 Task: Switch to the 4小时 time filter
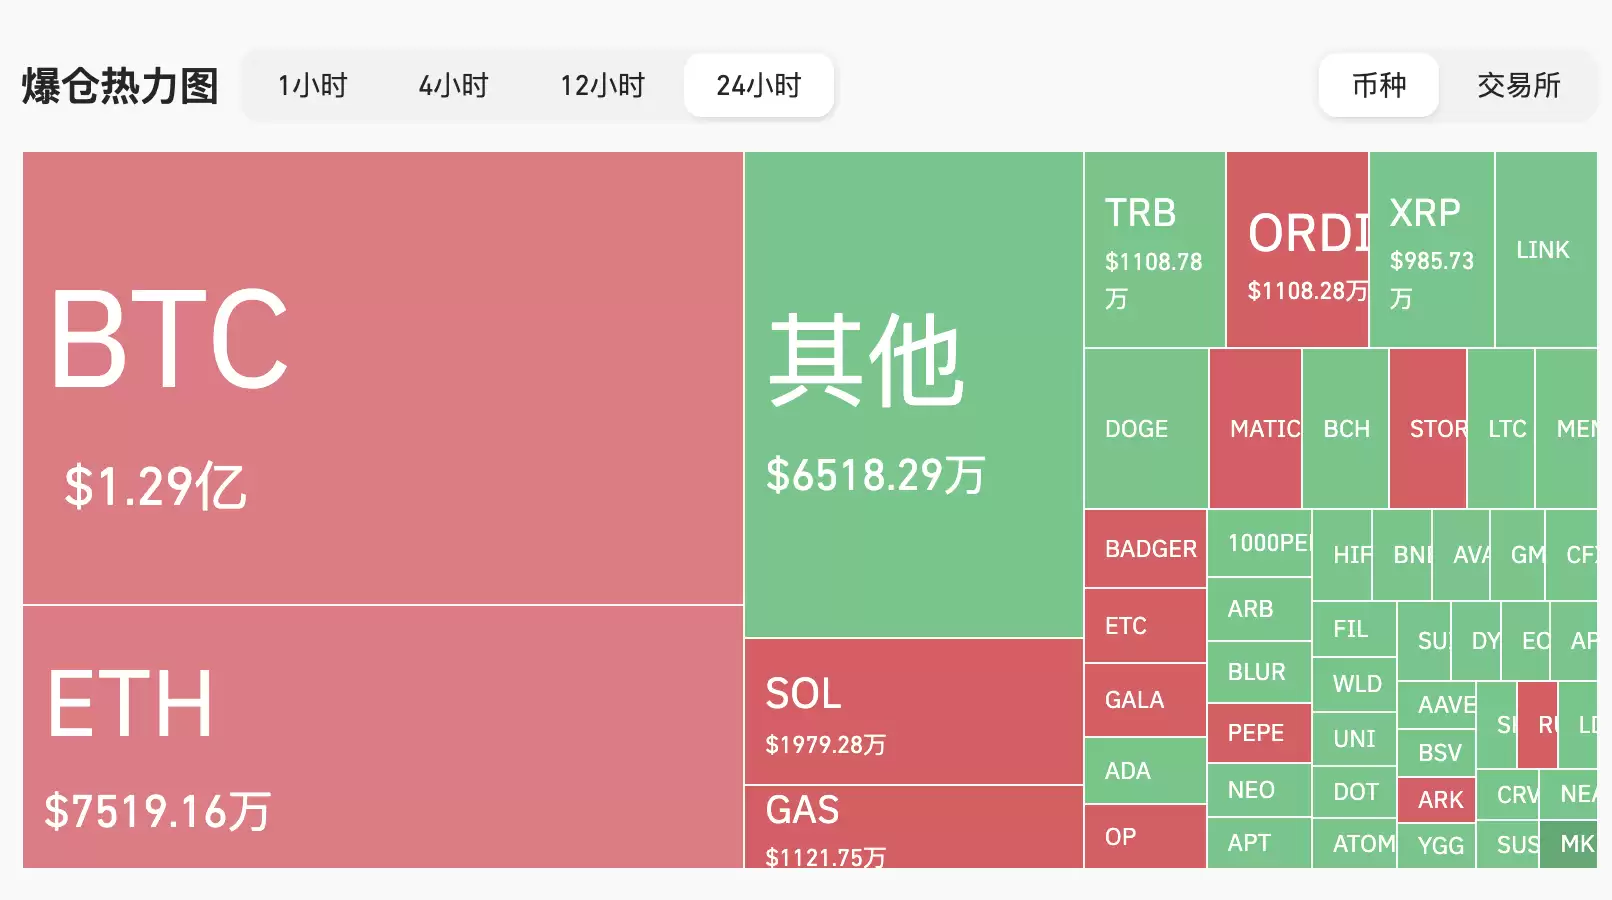coord(453,86)
